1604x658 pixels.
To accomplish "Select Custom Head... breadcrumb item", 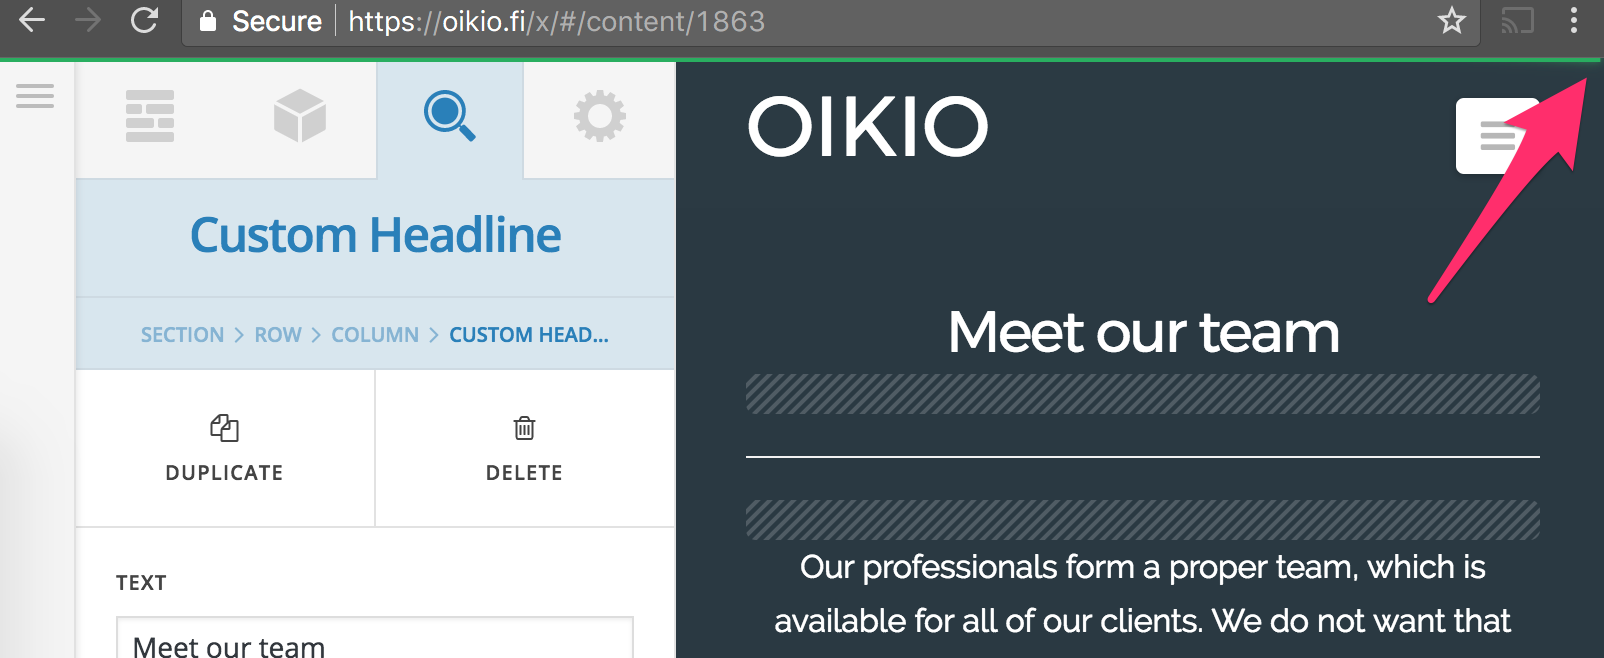I will (528, 335).
